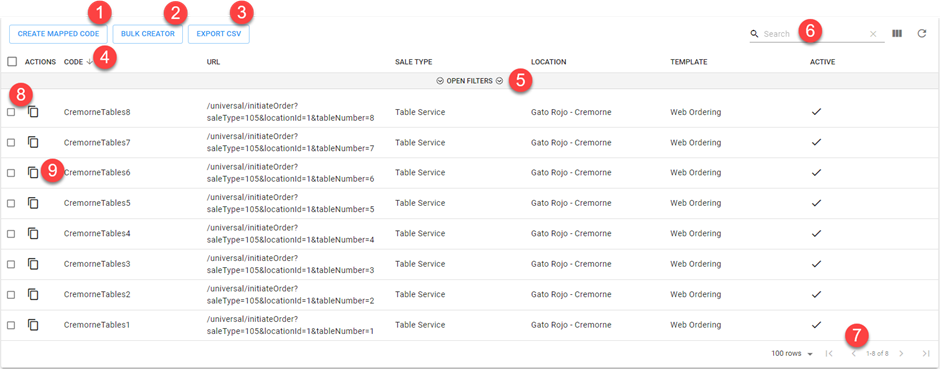Viewport: 940px width, 369px height.
Task: Go to the first page of results
Action: (x=829, y=353)
